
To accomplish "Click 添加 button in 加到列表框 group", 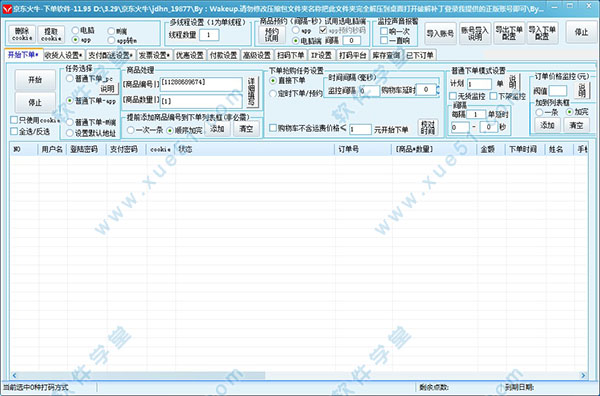I will point(547,125).
